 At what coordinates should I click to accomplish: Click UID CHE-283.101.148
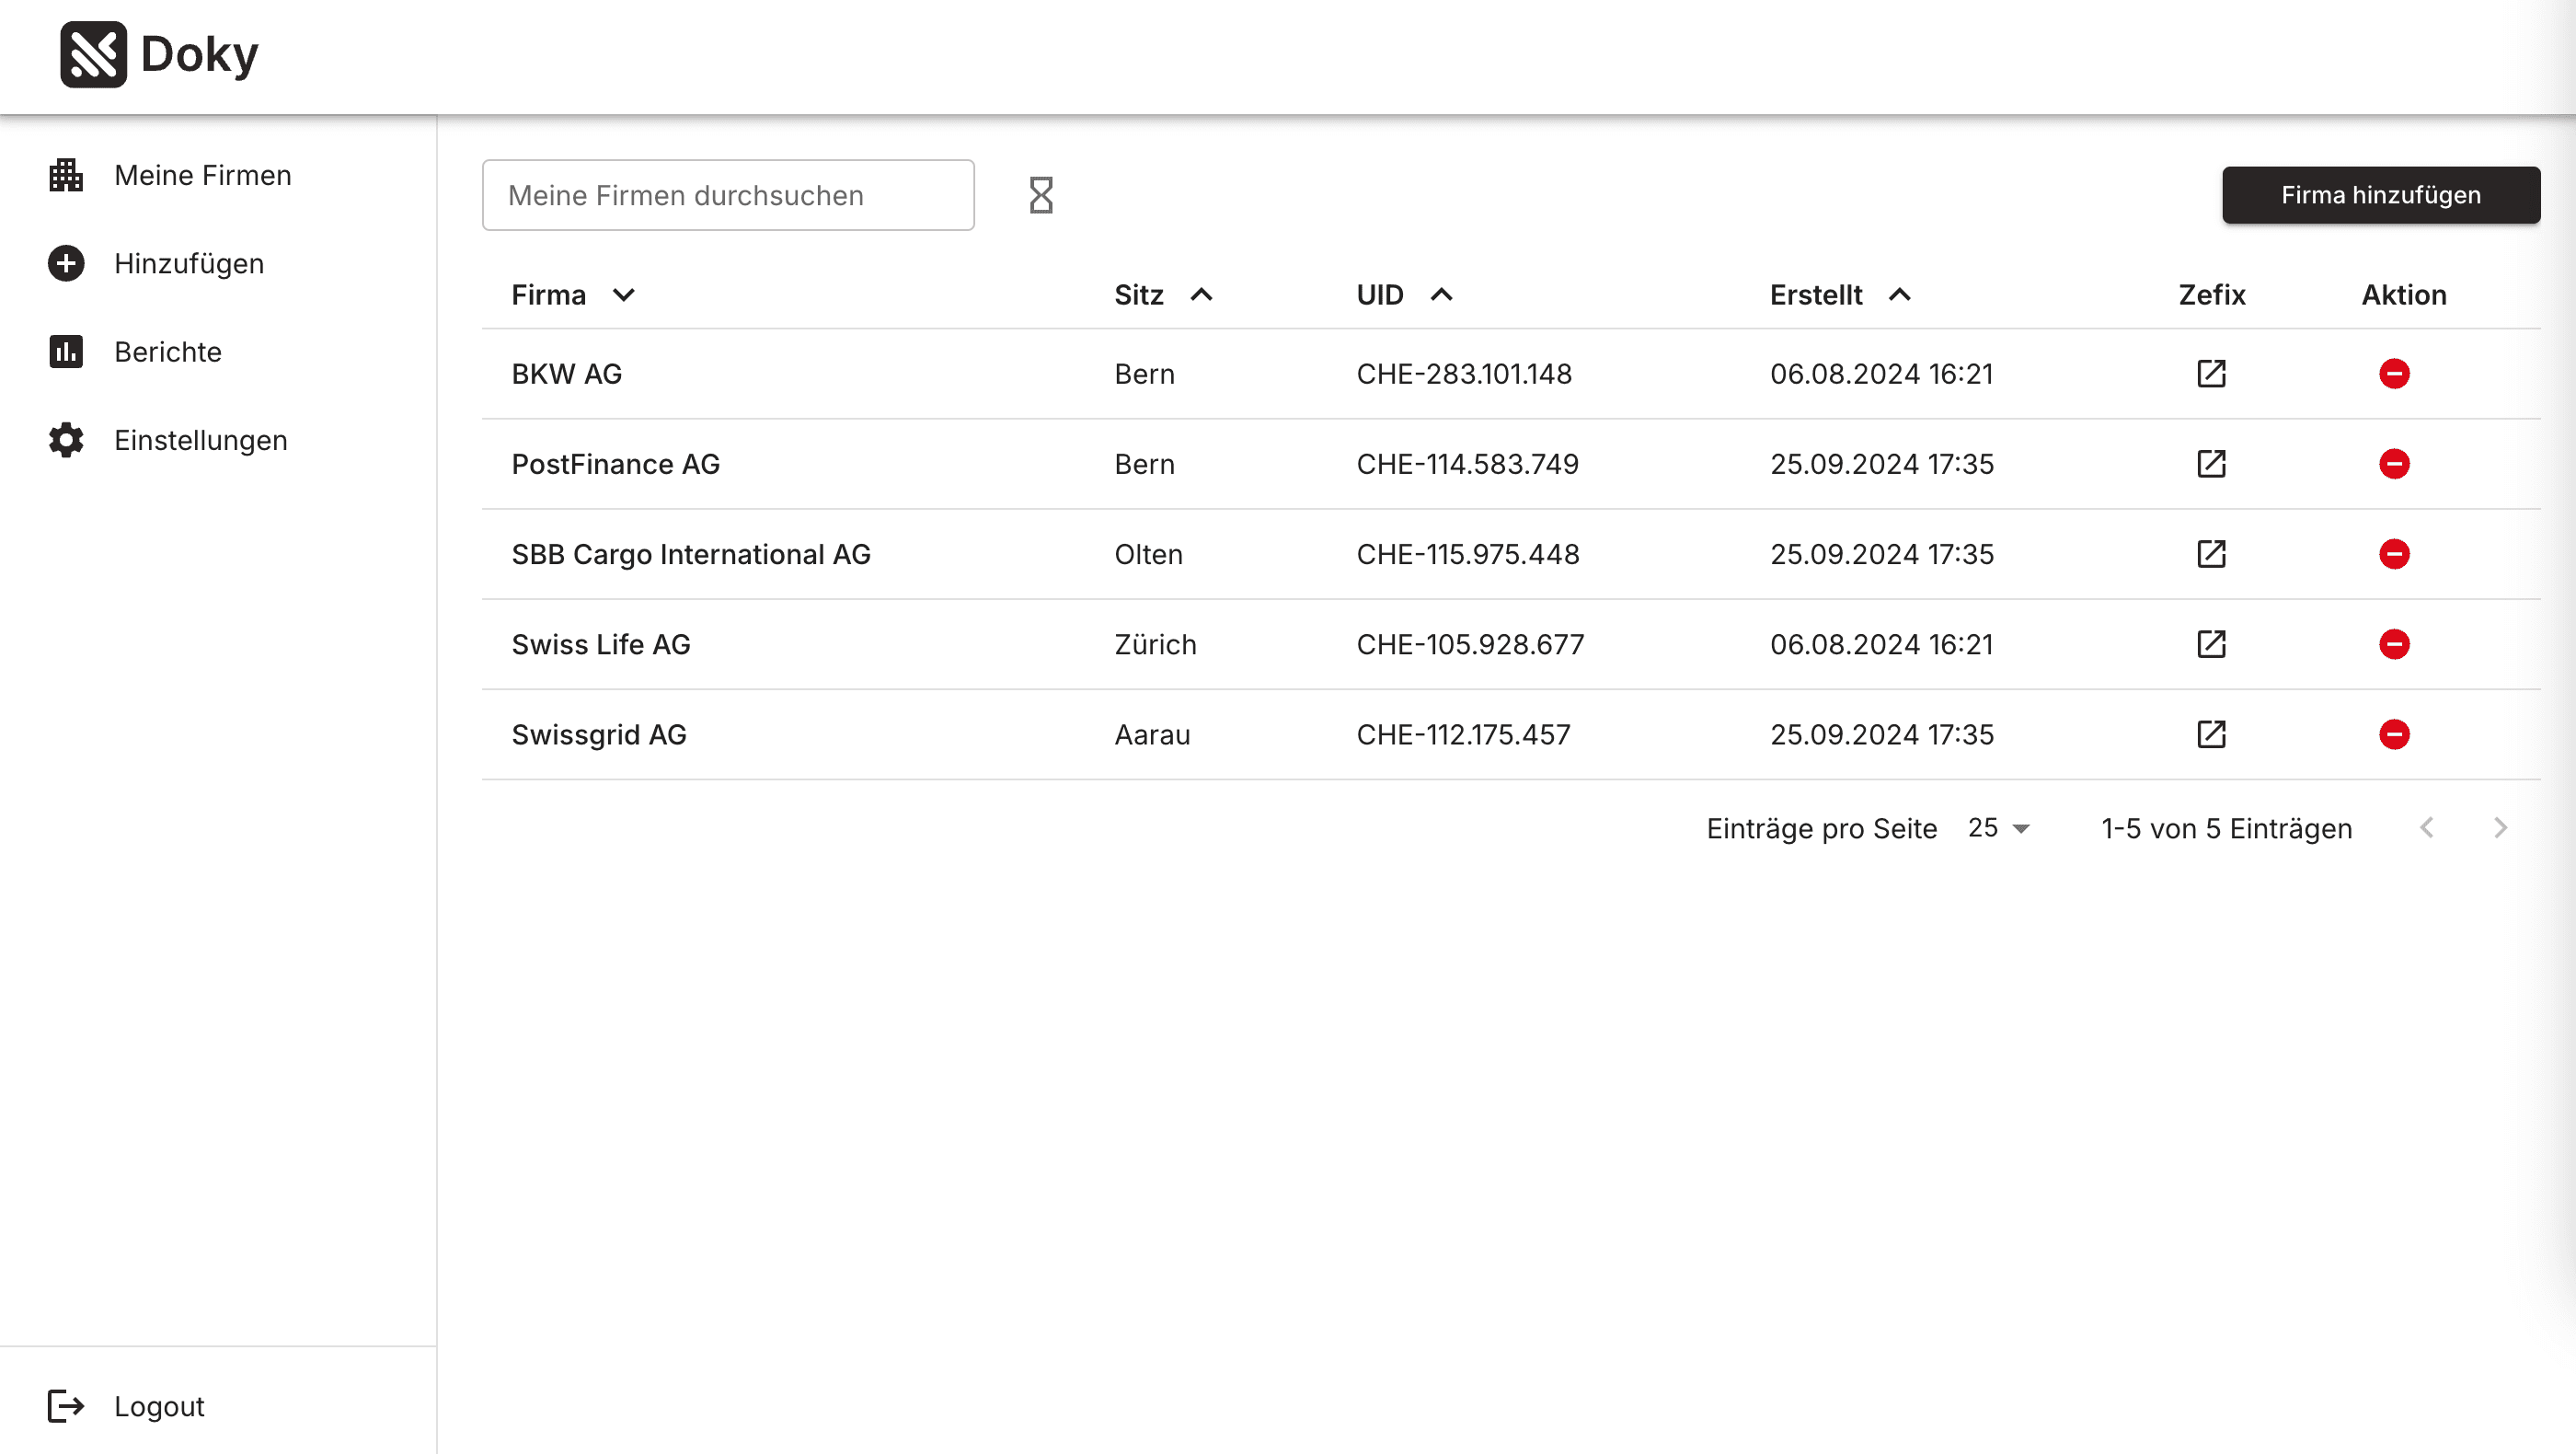(1464, 374)
